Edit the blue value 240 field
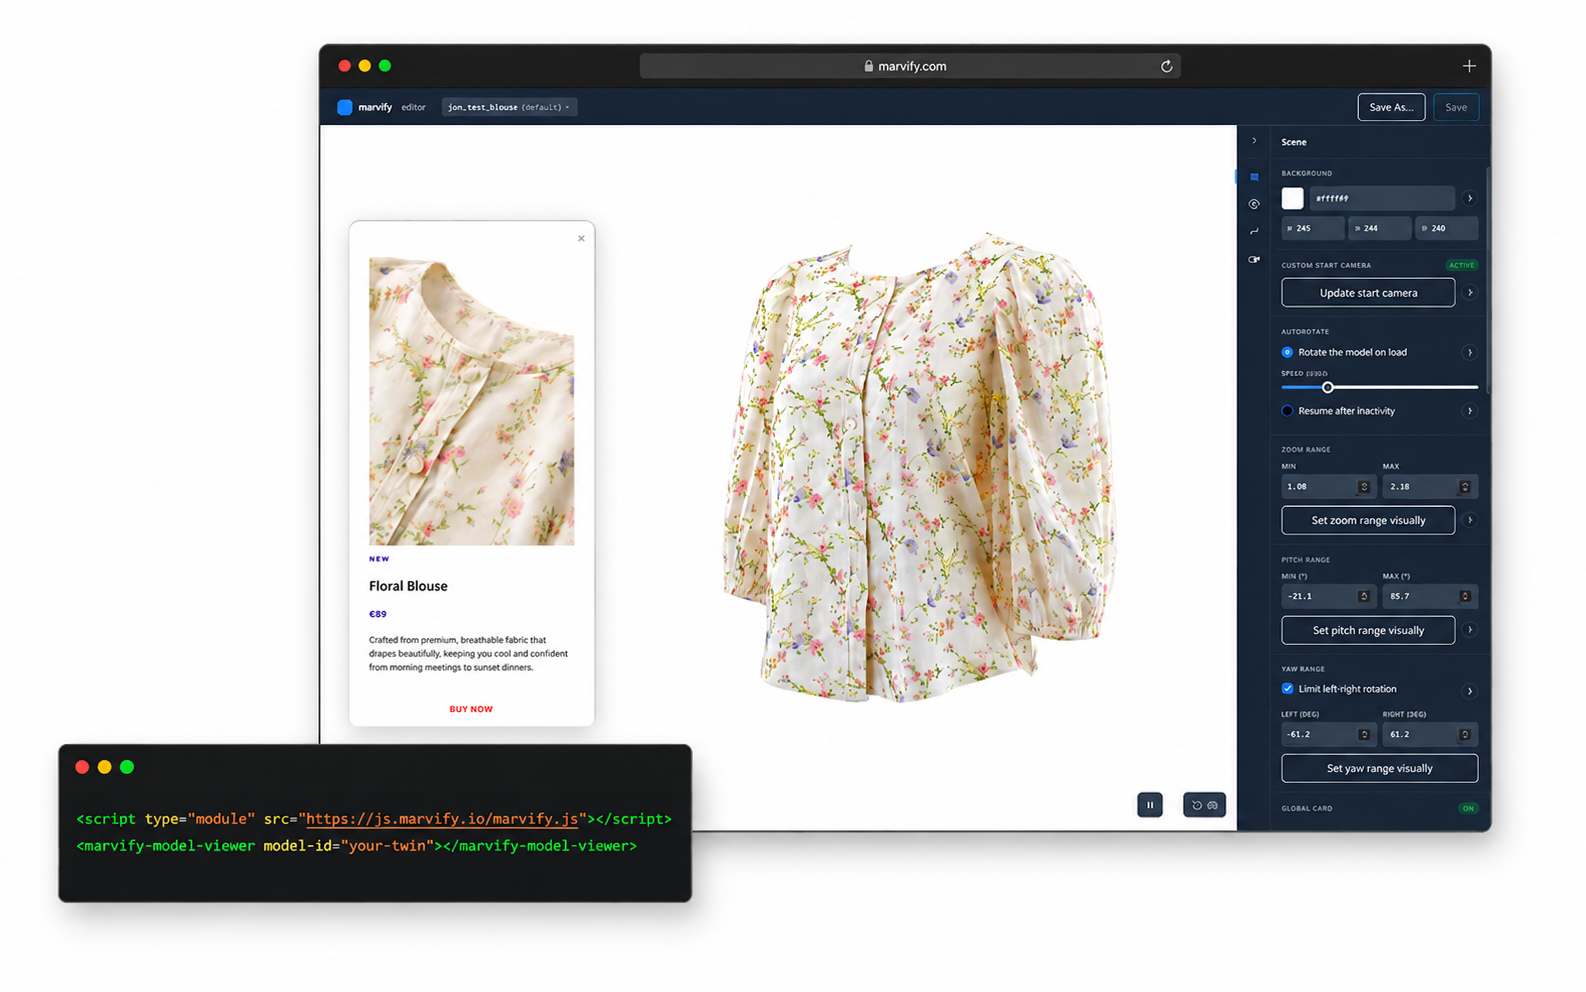1586x992 pixels. [x=1447, y=228]
